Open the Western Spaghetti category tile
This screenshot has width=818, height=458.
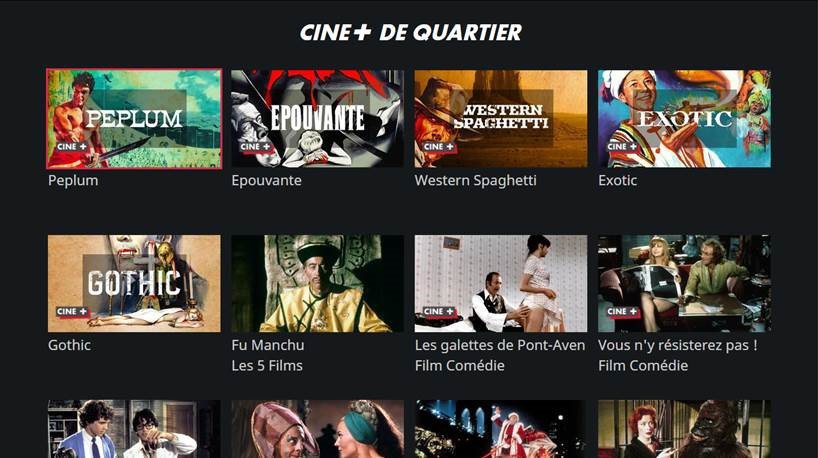tap(501, 119)
